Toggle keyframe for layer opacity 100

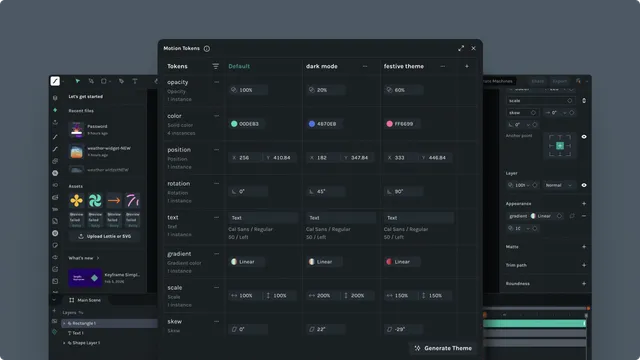[535, 185]
